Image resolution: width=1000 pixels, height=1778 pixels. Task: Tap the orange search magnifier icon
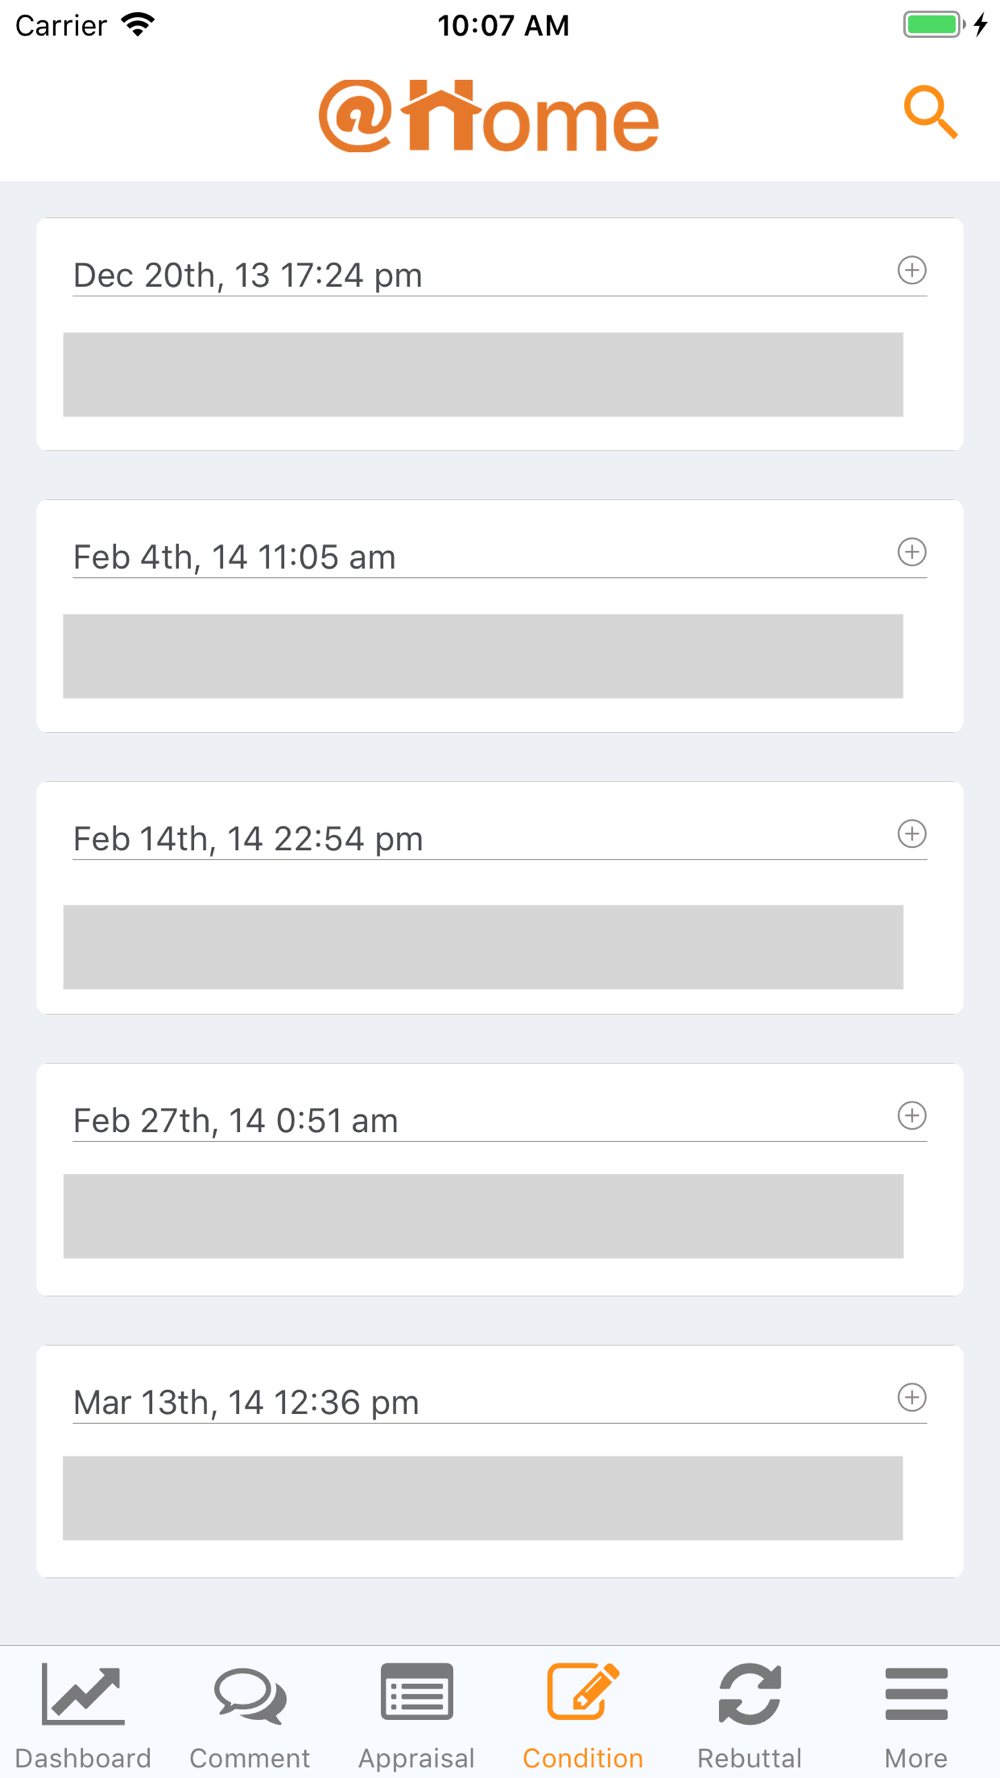click(x=930, y=112)
